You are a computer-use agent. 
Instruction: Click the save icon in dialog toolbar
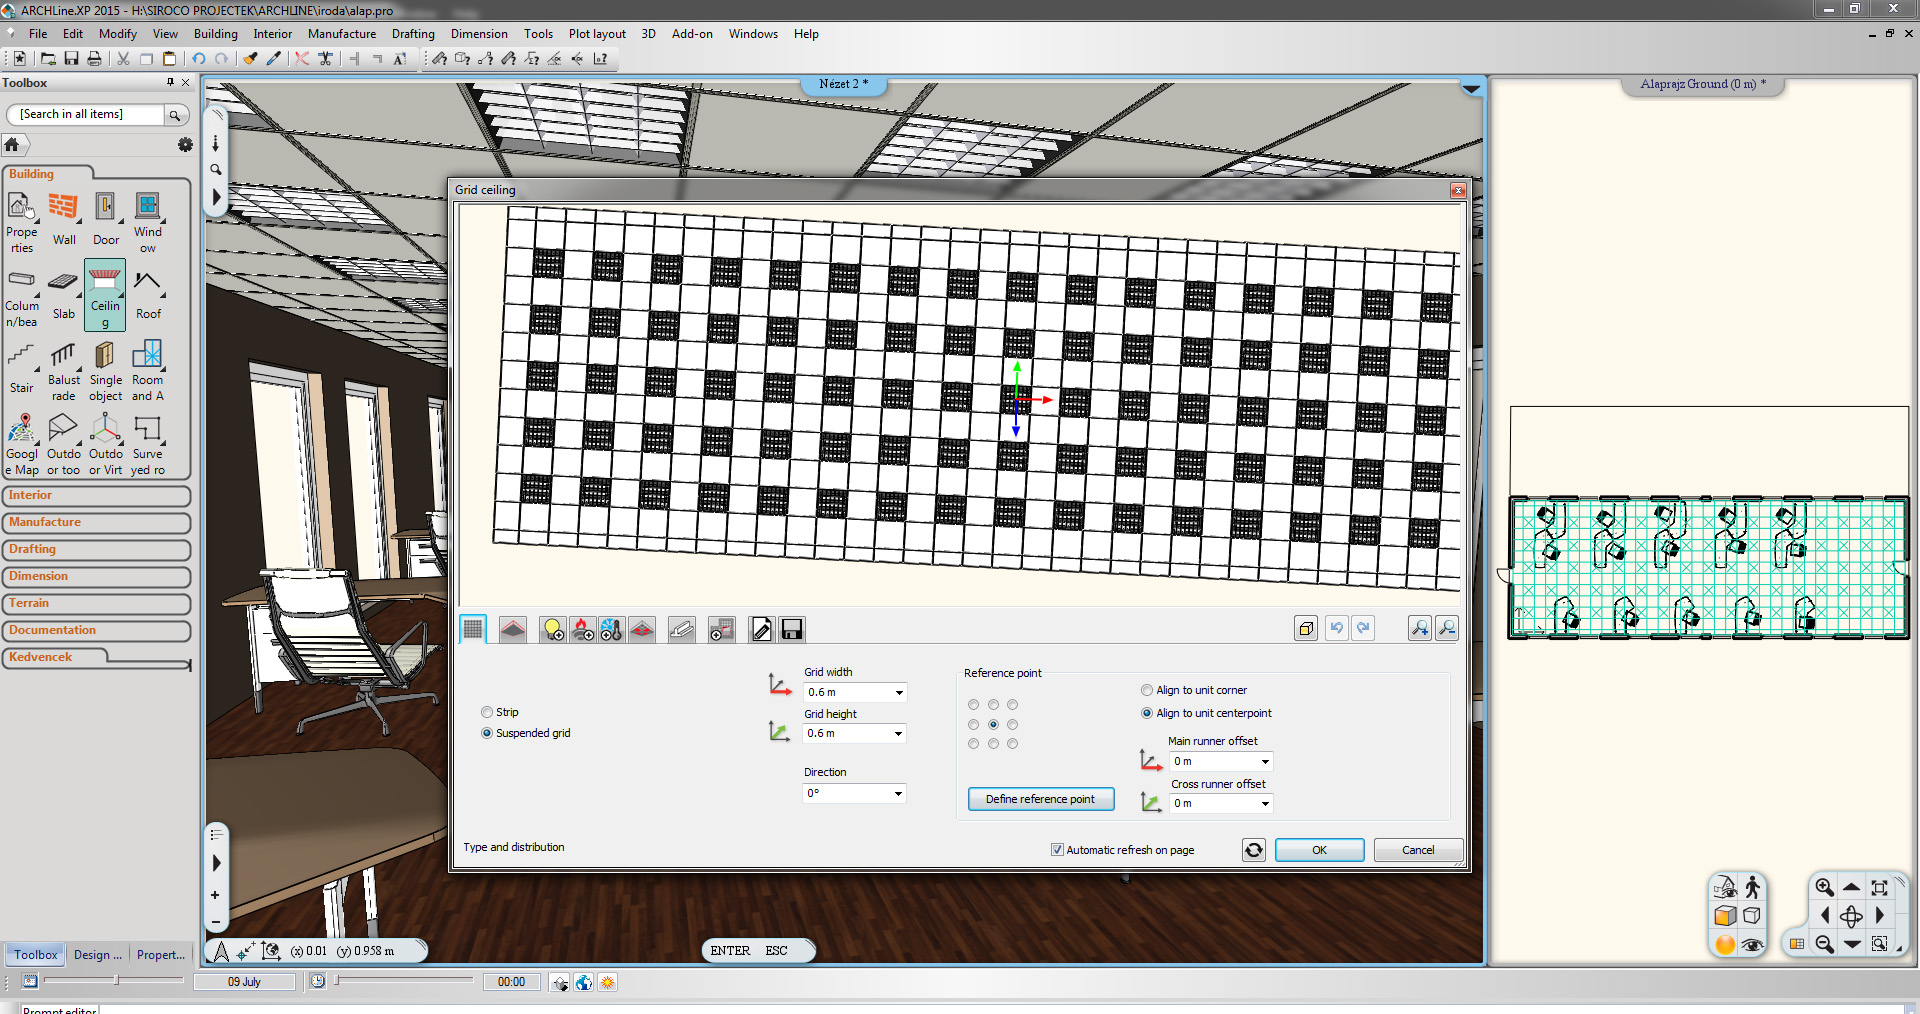(x=791, y=629)
